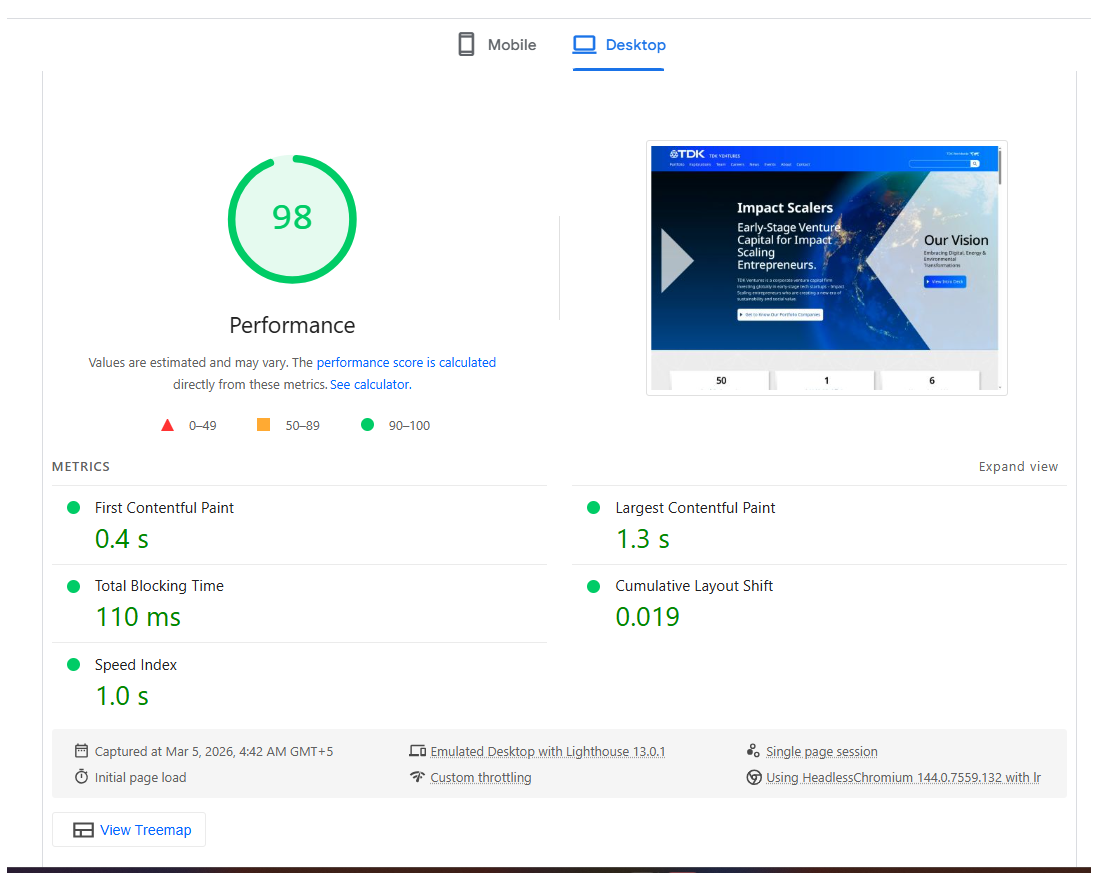The image size is (1098, 880).
Task: Open the See calculator link
Action: click(369, 384)
